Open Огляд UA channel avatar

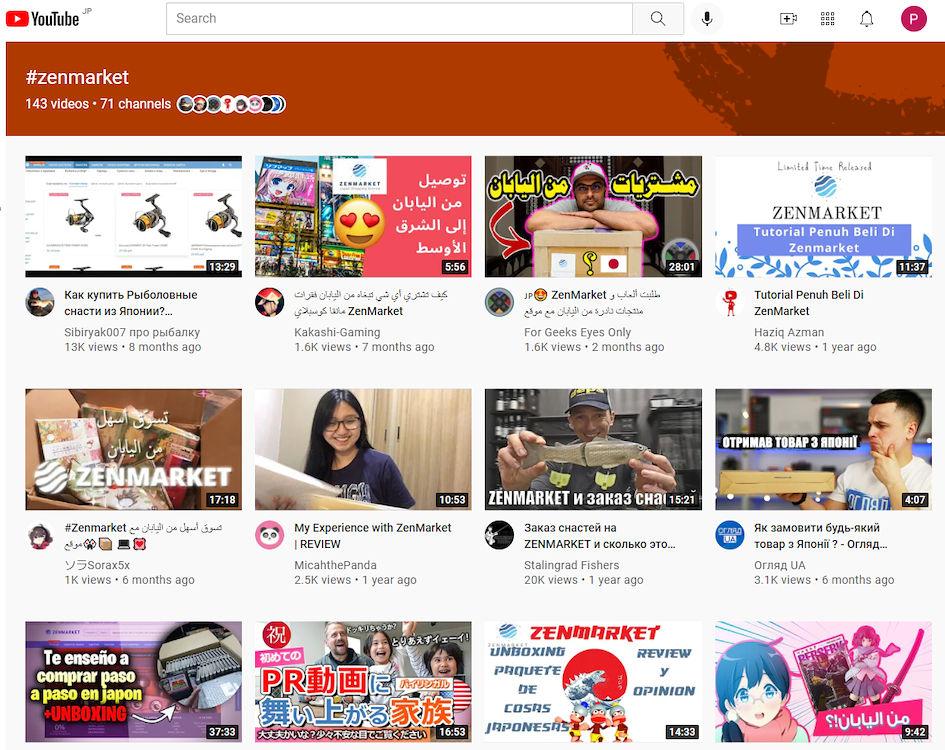tap(730, 535)
